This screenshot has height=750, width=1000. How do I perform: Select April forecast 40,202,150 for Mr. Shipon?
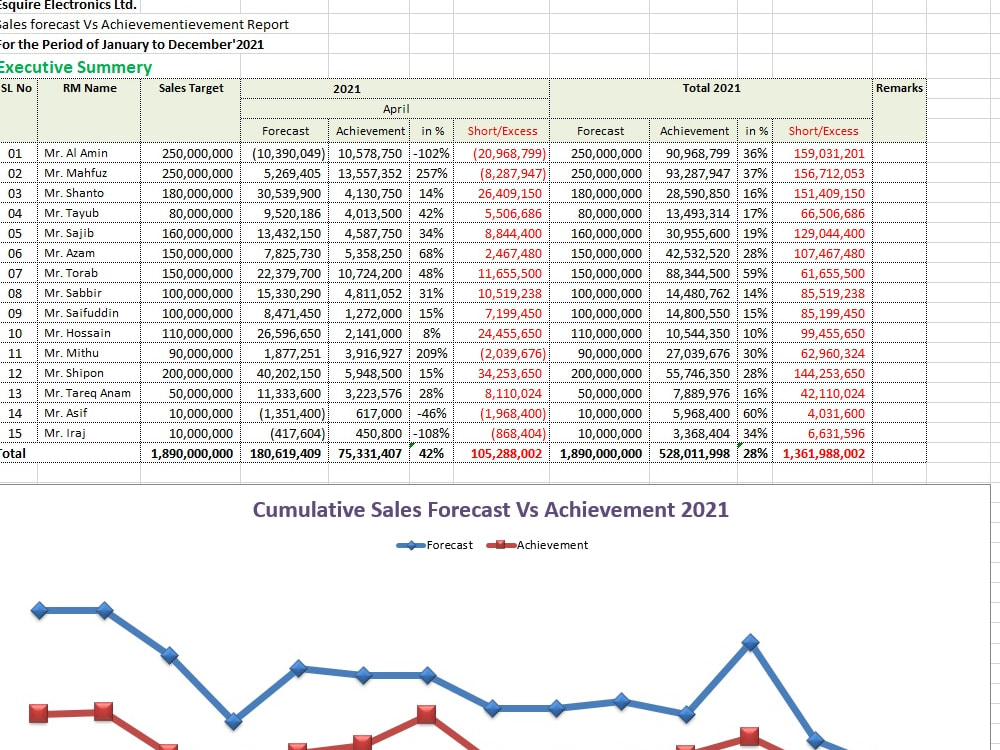click(x=285, y=373)
